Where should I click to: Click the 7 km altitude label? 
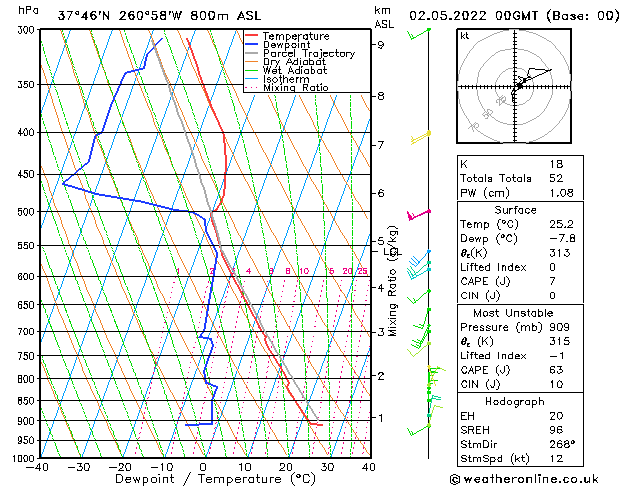click(380, 145)
